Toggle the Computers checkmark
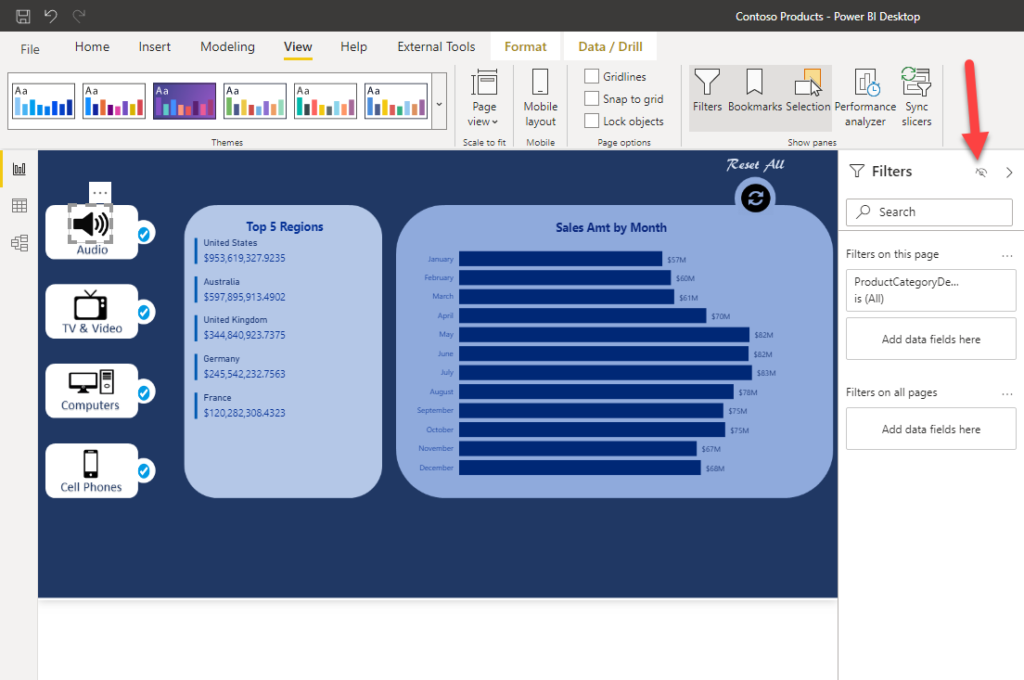1024x680 pixels. [144, 393]
